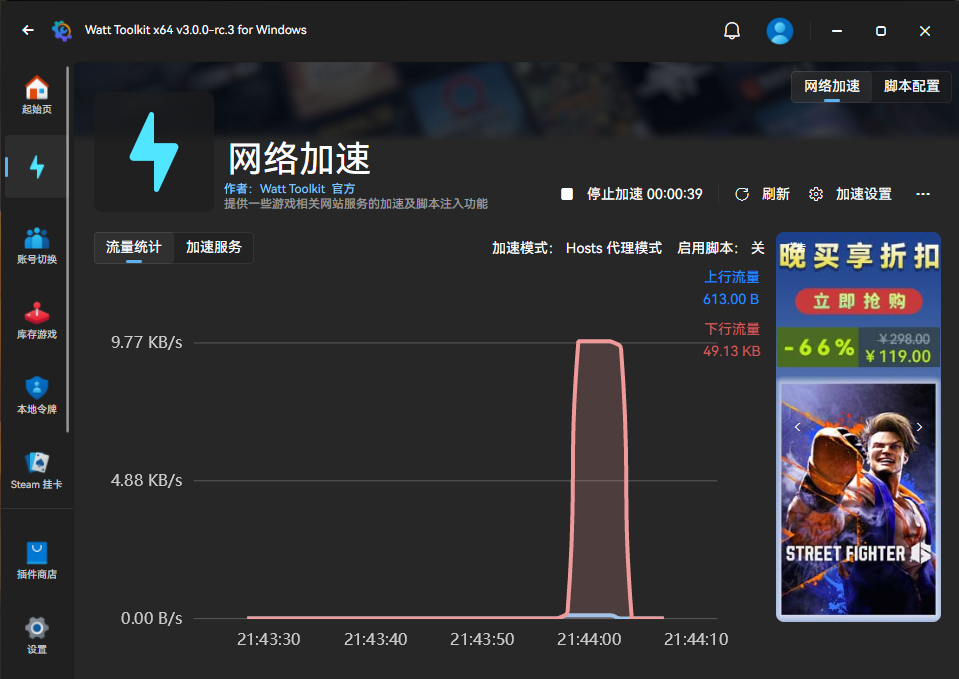Click the 49.13 KB download value
Screen dimensions: 959x679
[x=731, y=351]
